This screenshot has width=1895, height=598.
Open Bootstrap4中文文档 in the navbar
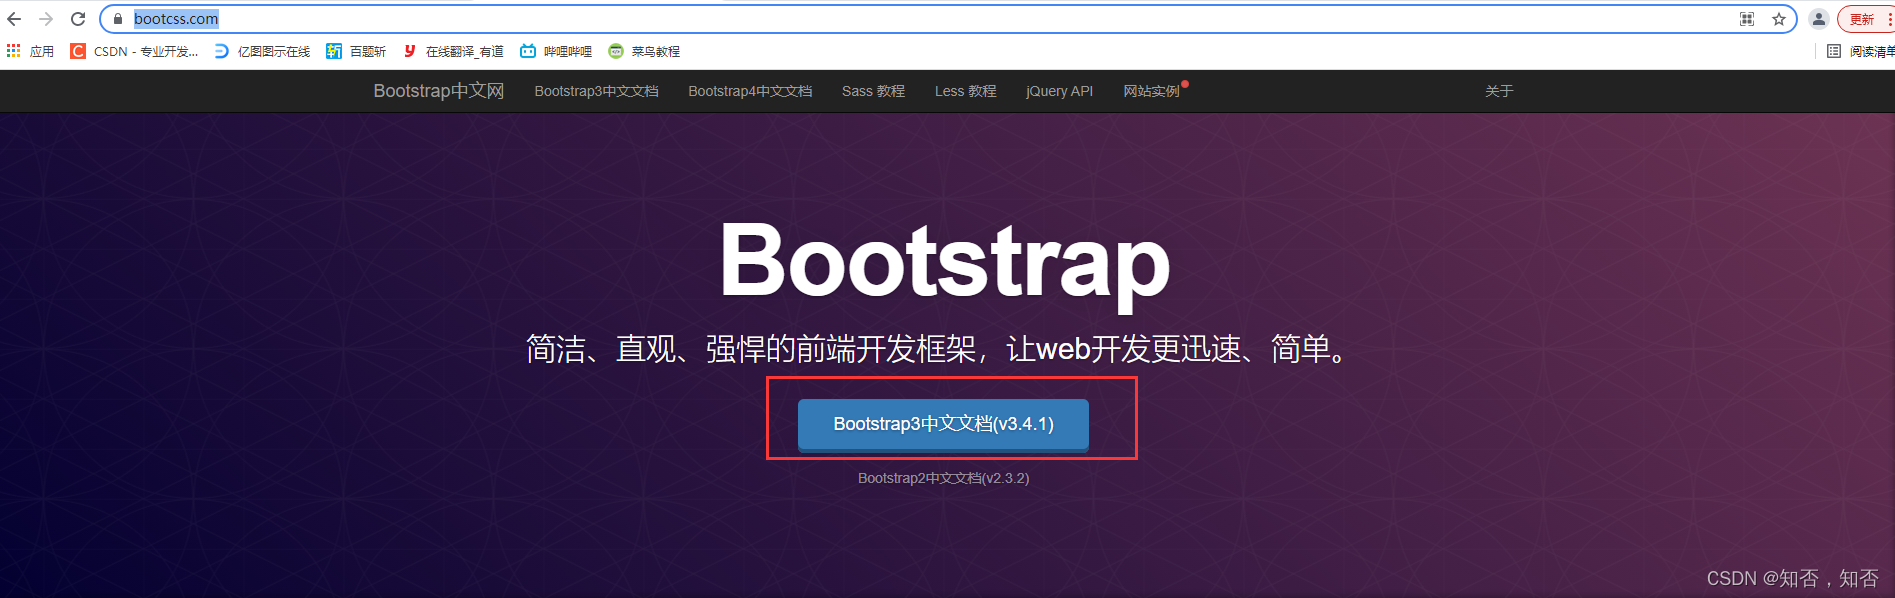point(750,91)
